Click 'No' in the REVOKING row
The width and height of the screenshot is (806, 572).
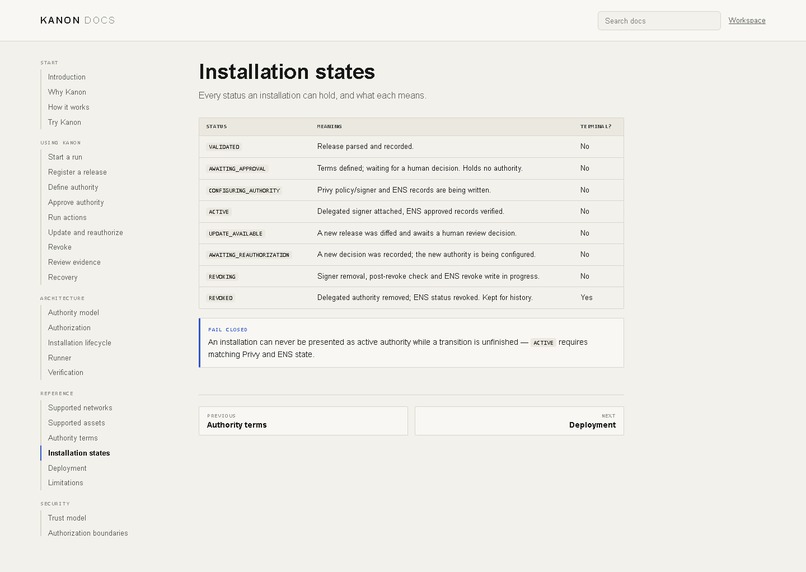pyautogui.click(x=584, y=276)
